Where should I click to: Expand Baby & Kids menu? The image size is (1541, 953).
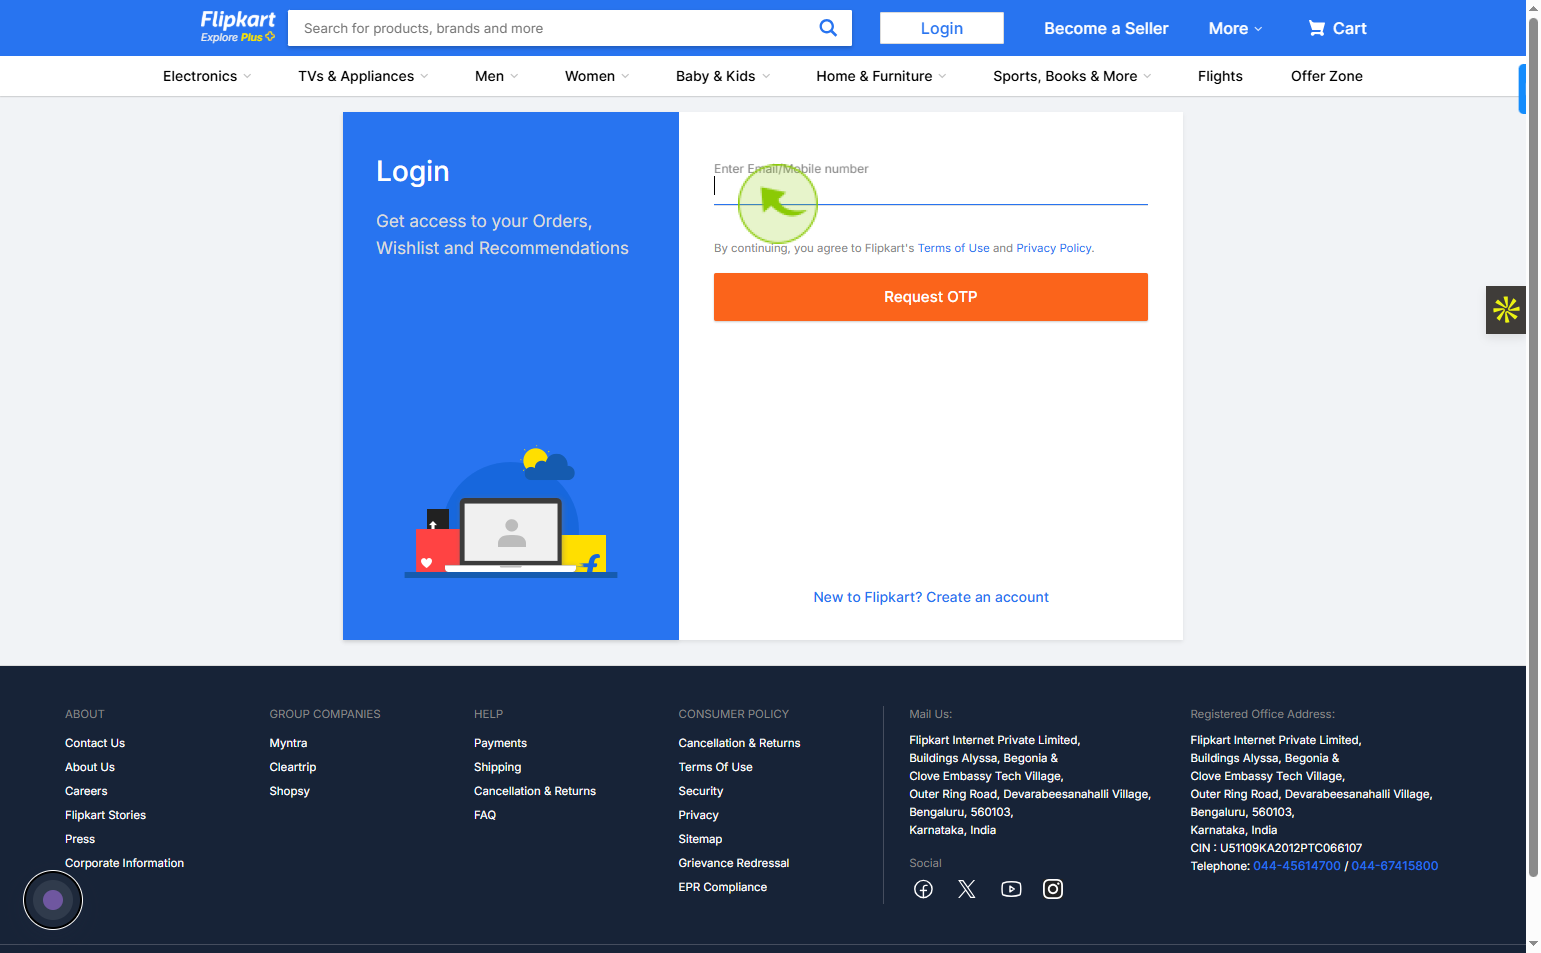coord(723,76)
